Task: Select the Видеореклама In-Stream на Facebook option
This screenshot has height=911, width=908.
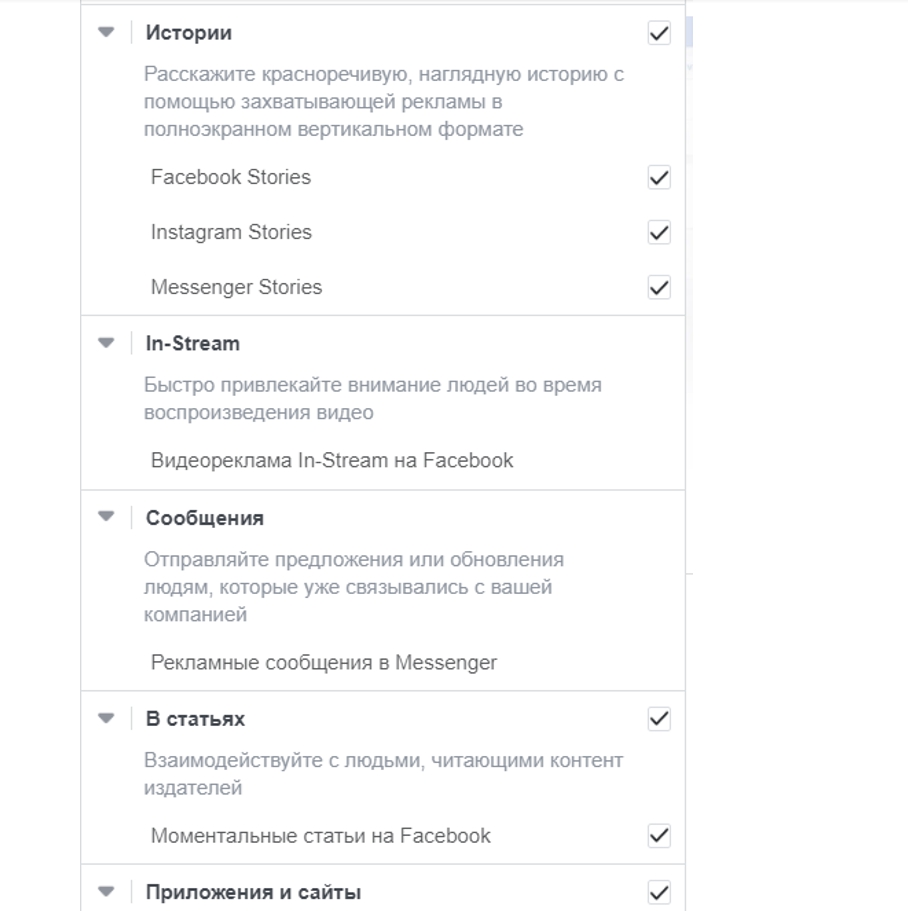Action: (332, 461)
